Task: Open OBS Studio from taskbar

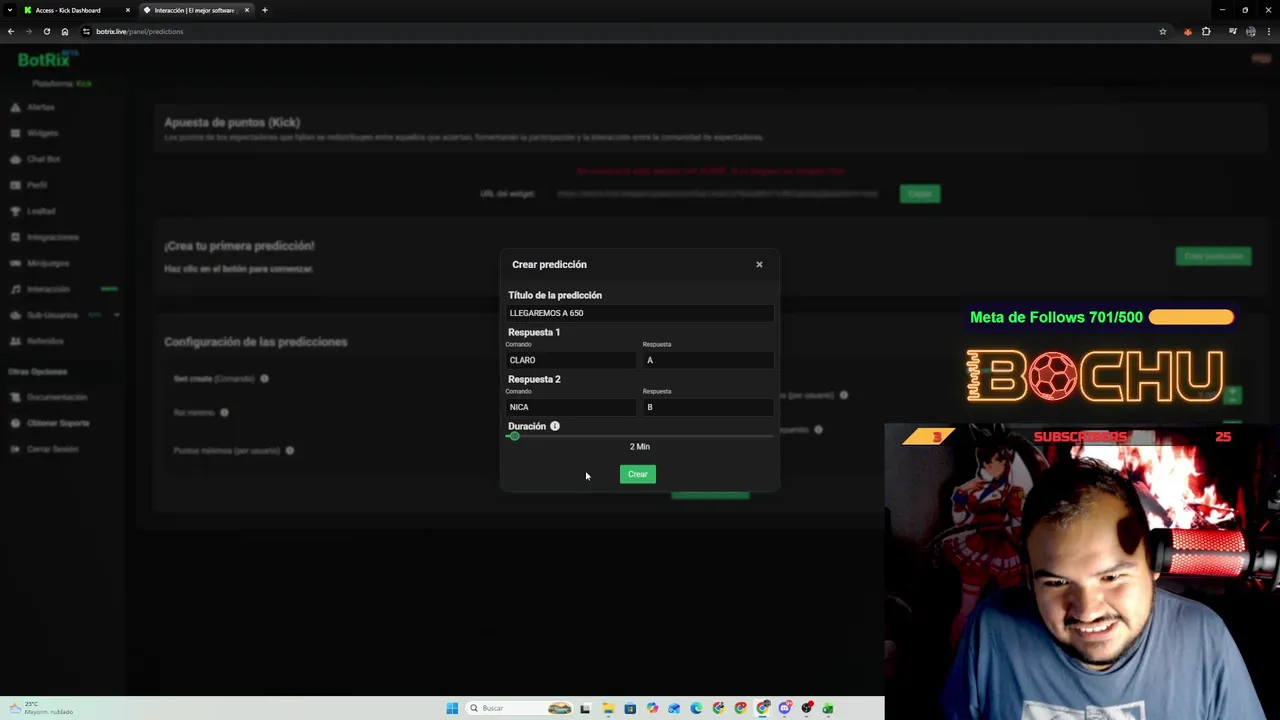Action: pyautogui.click(x=807, y=708)
